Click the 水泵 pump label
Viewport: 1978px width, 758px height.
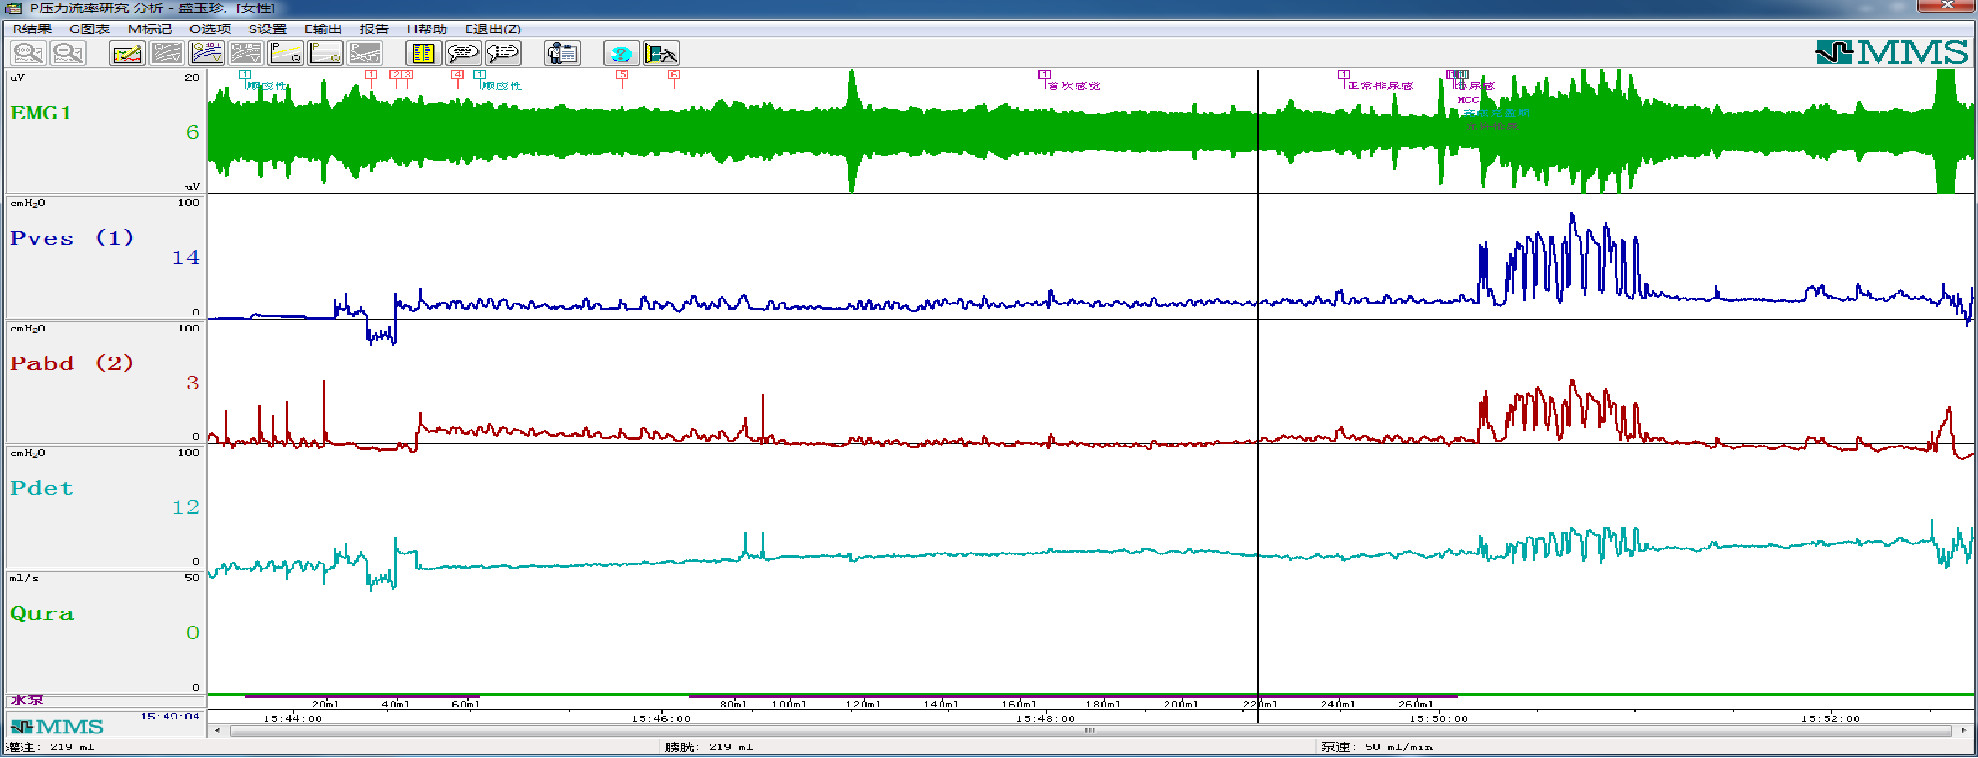click(x=27, y=700)
